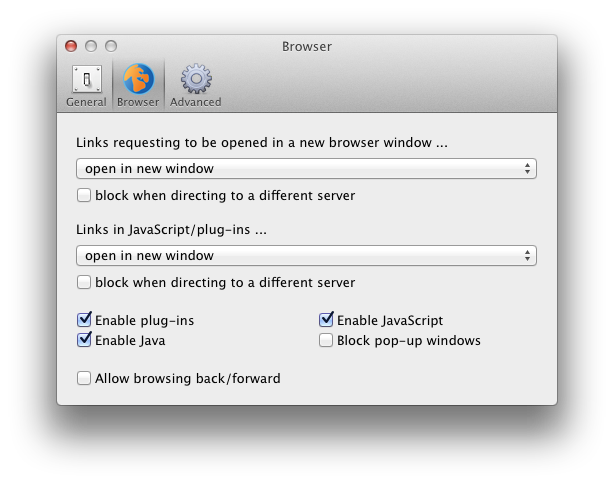Image resolution: width=614 pixels, height=484 pixels.
Task: Open the General preferences pane
Action: [86, 86]
